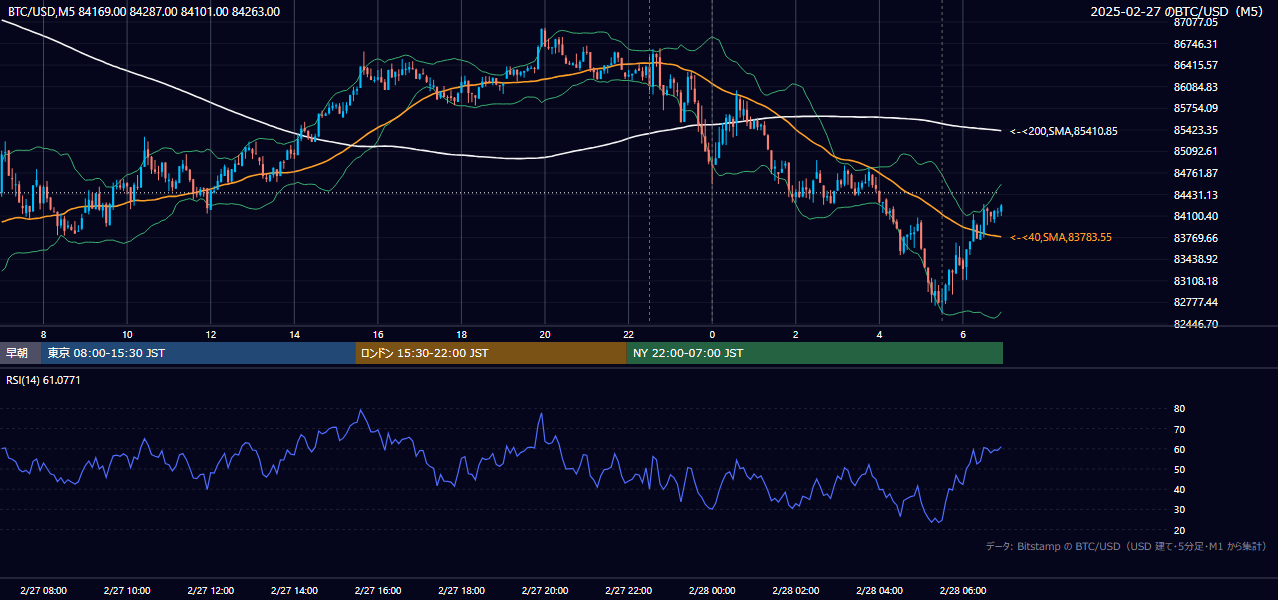Select the ロンドン 15:30-22:00 JST session bar
Viewport: 1278px width, 600px height.
click(x=491, y=353)
